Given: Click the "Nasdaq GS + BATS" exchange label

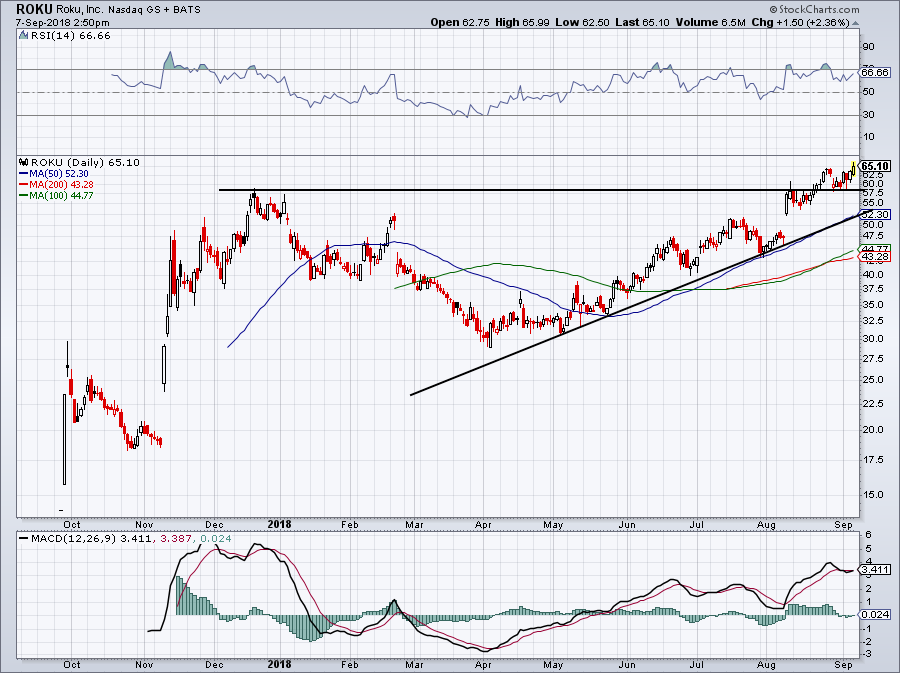Looking at the screenshot, I should 153,10.
